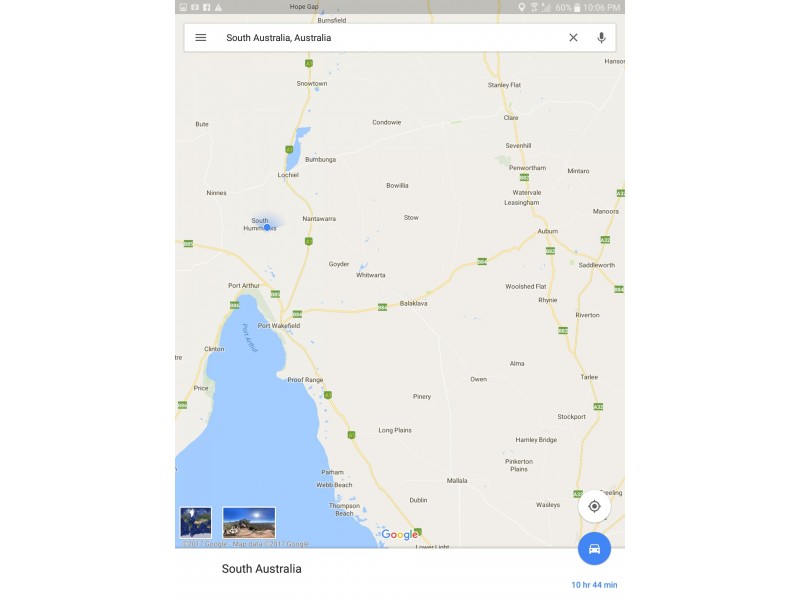Open the satellite view thumbnail
Viewport: 800px width, 600px height.
[196, 522]
